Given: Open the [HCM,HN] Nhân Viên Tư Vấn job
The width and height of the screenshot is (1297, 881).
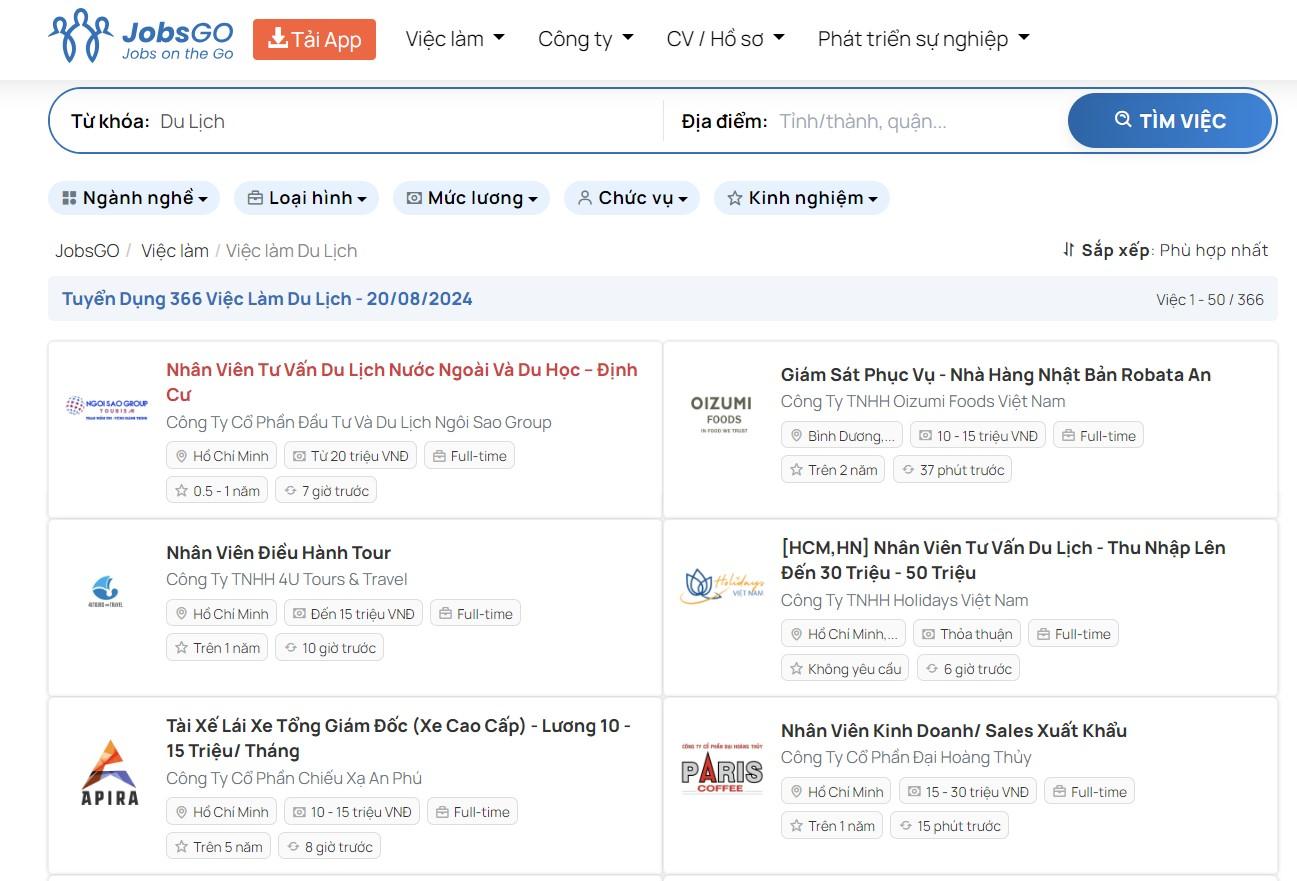Looking at the screenshot, I should pyautogui.click(x=1003, y=560).
